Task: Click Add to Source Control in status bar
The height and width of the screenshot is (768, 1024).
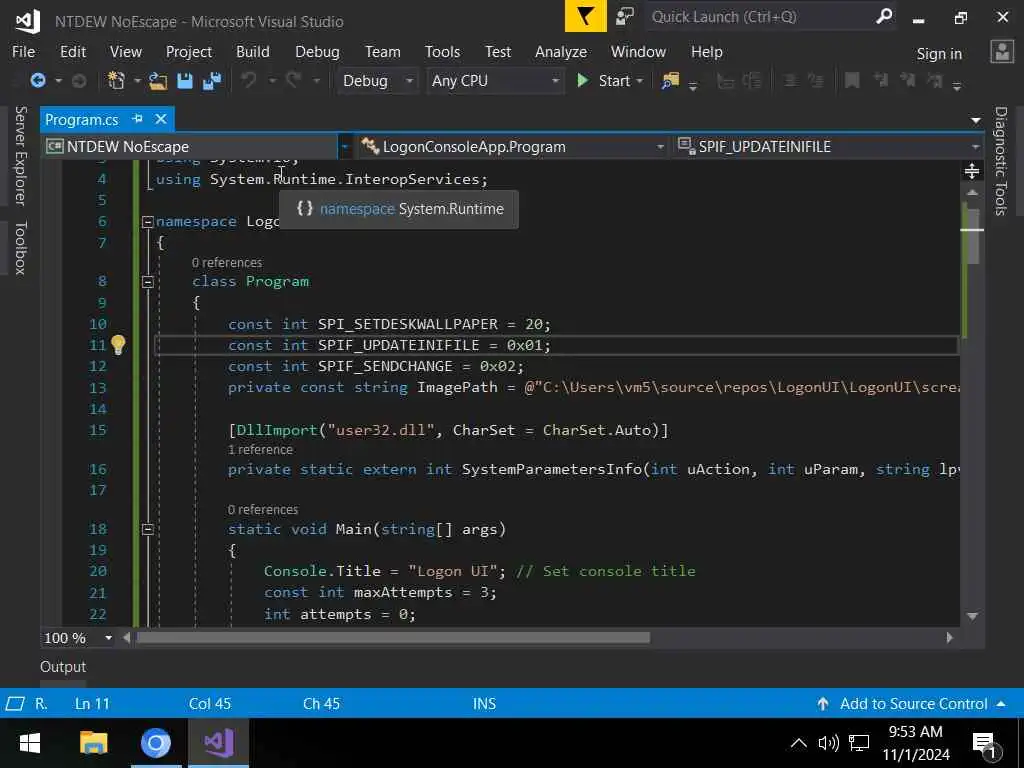Action: pos(913,704)
